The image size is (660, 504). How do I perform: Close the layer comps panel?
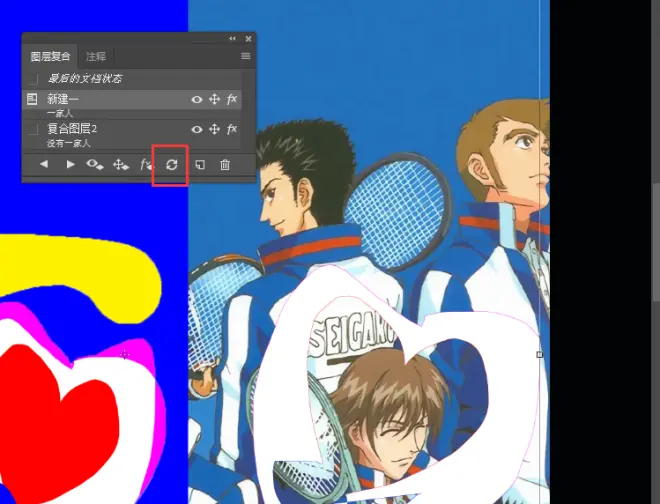click(248, 38)
